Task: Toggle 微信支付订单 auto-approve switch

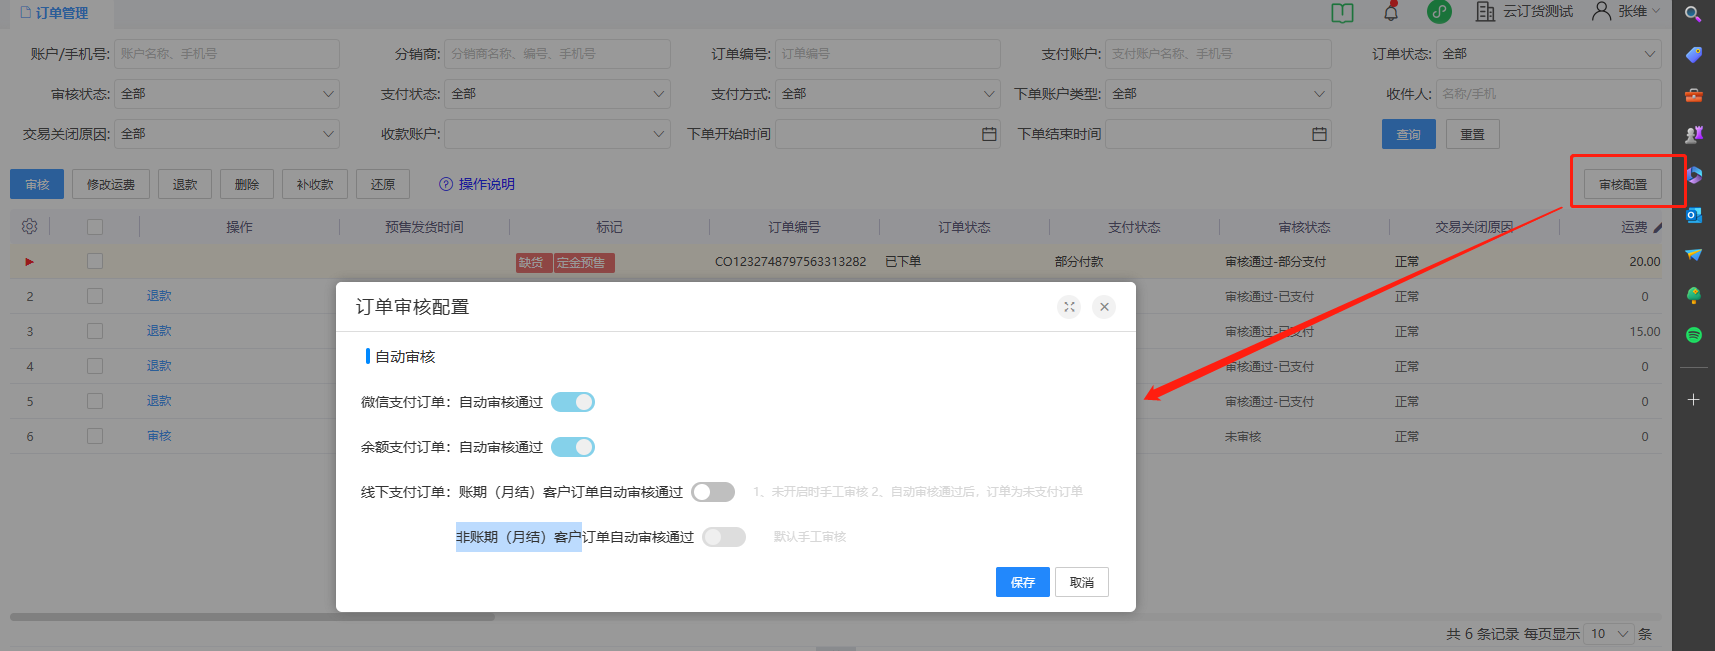Action: point(573,402)
